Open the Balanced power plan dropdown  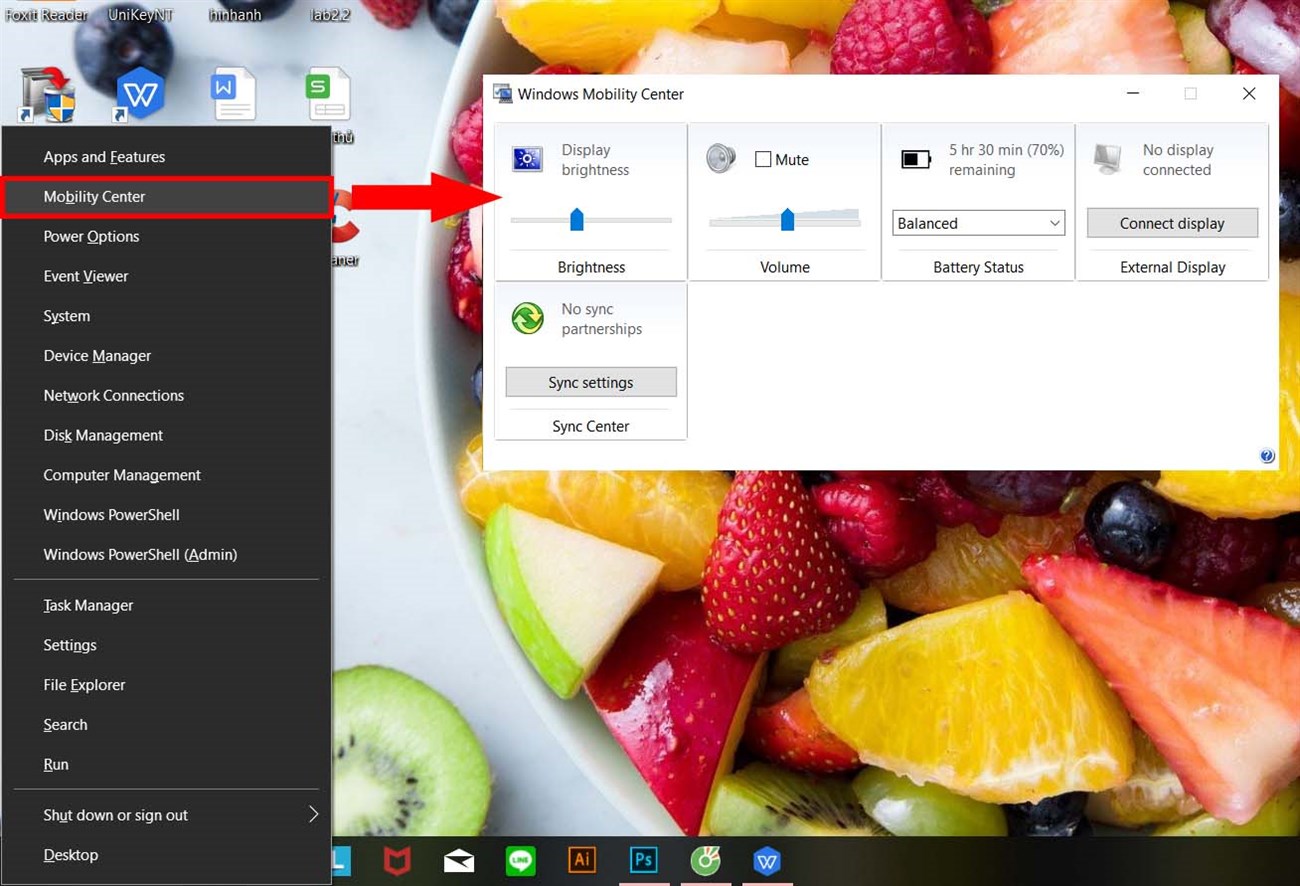pyautogui.click(x=978, y=223)
